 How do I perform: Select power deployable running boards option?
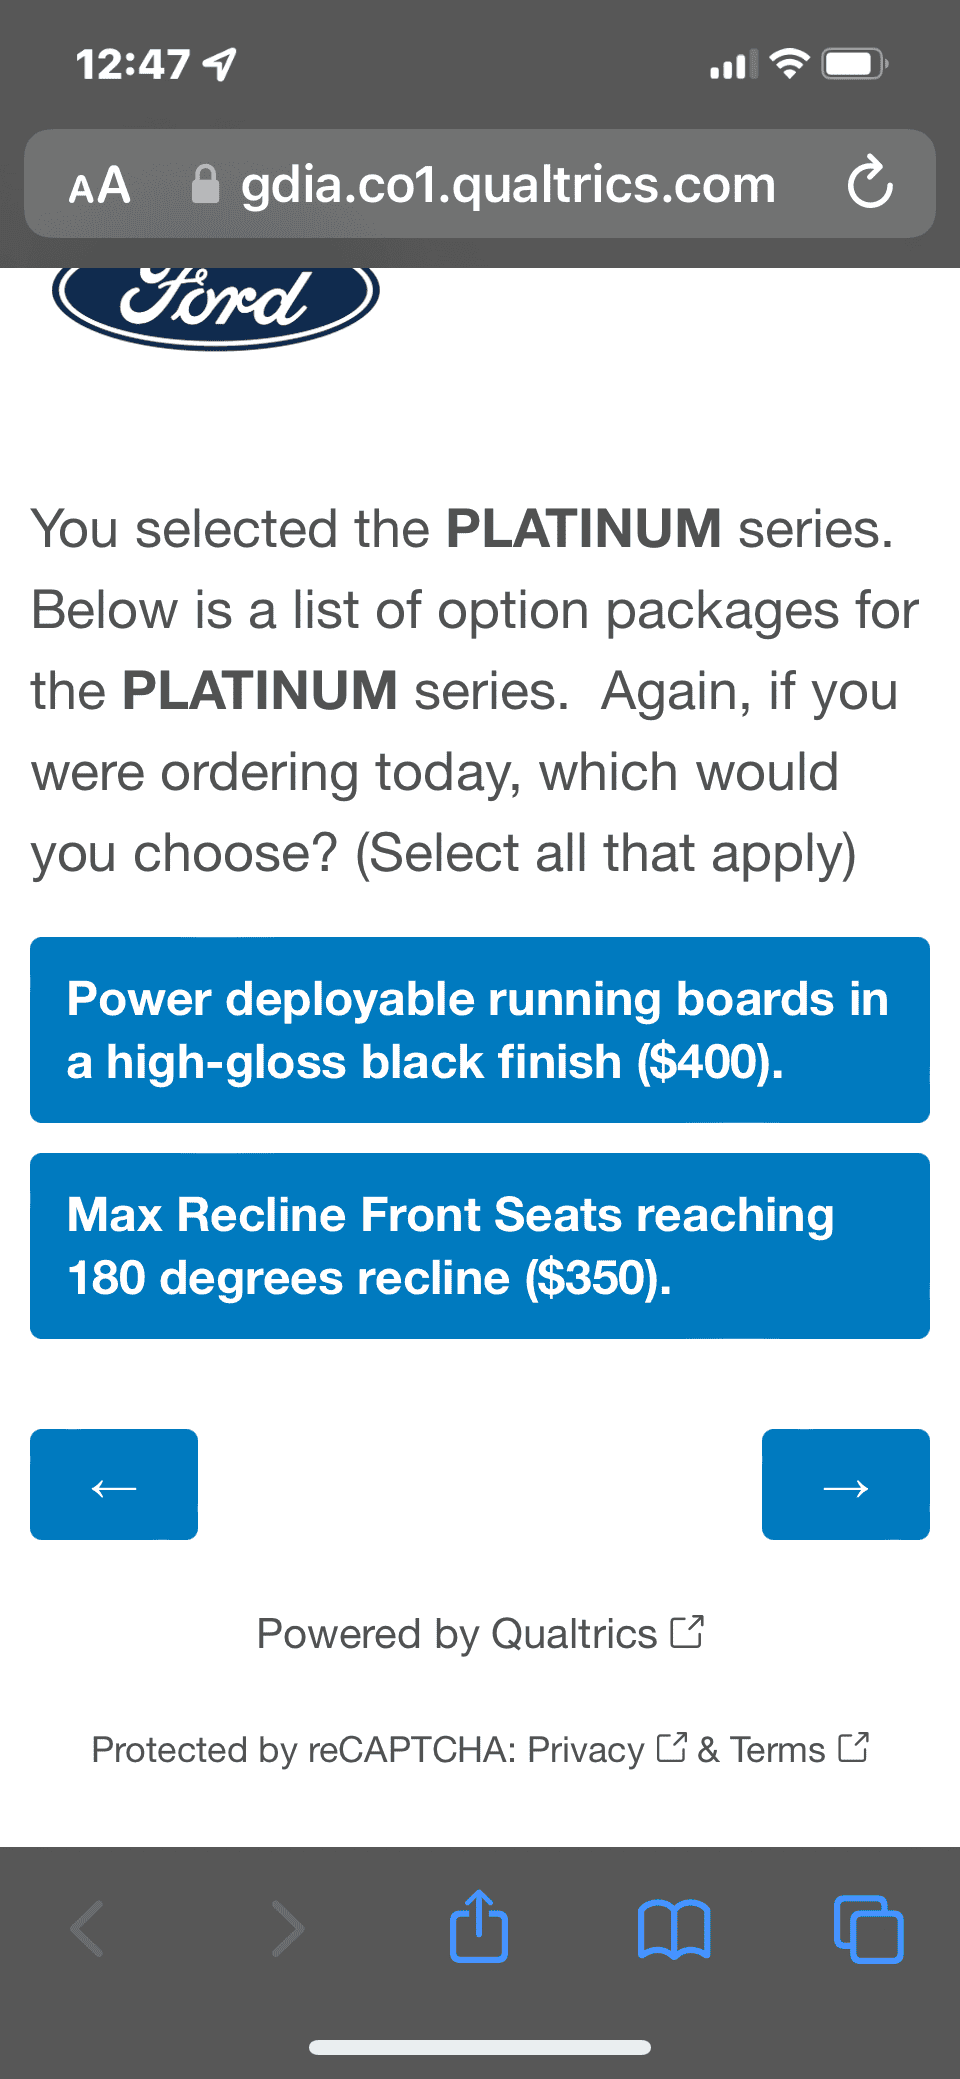coord(480,1030)
